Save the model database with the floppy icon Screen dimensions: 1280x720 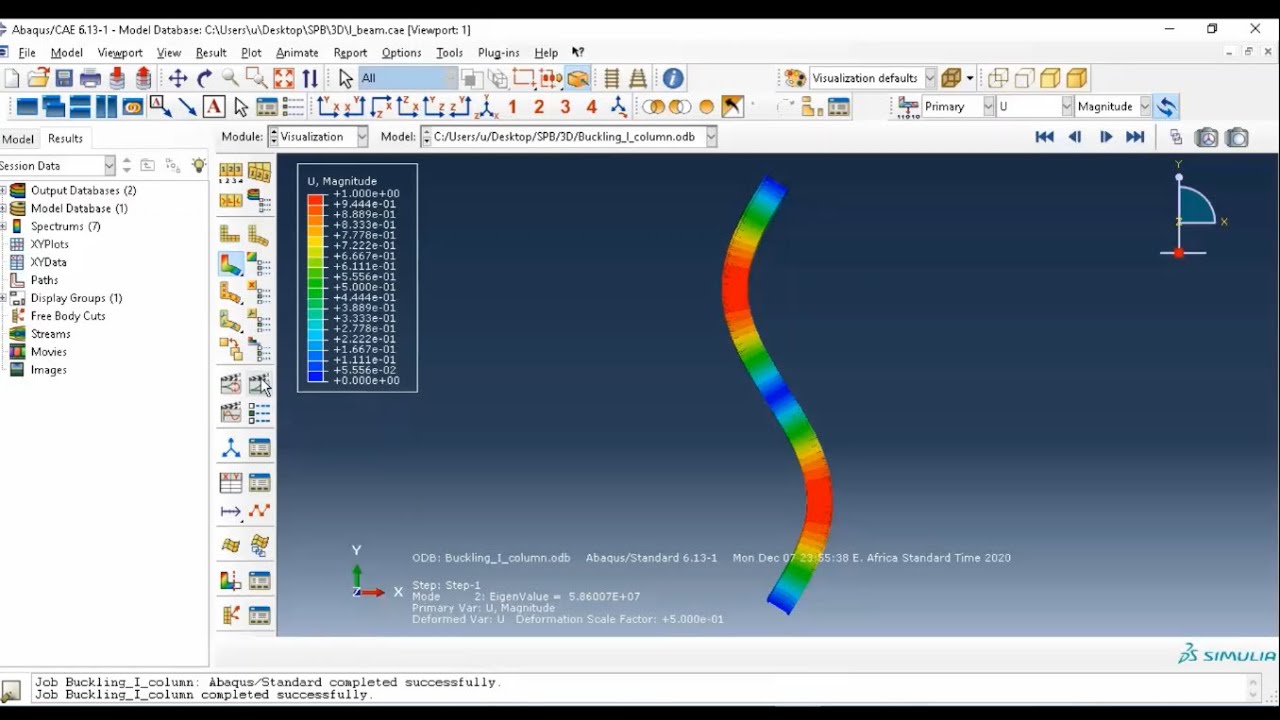pyautogui.click(x=64, y=78)
